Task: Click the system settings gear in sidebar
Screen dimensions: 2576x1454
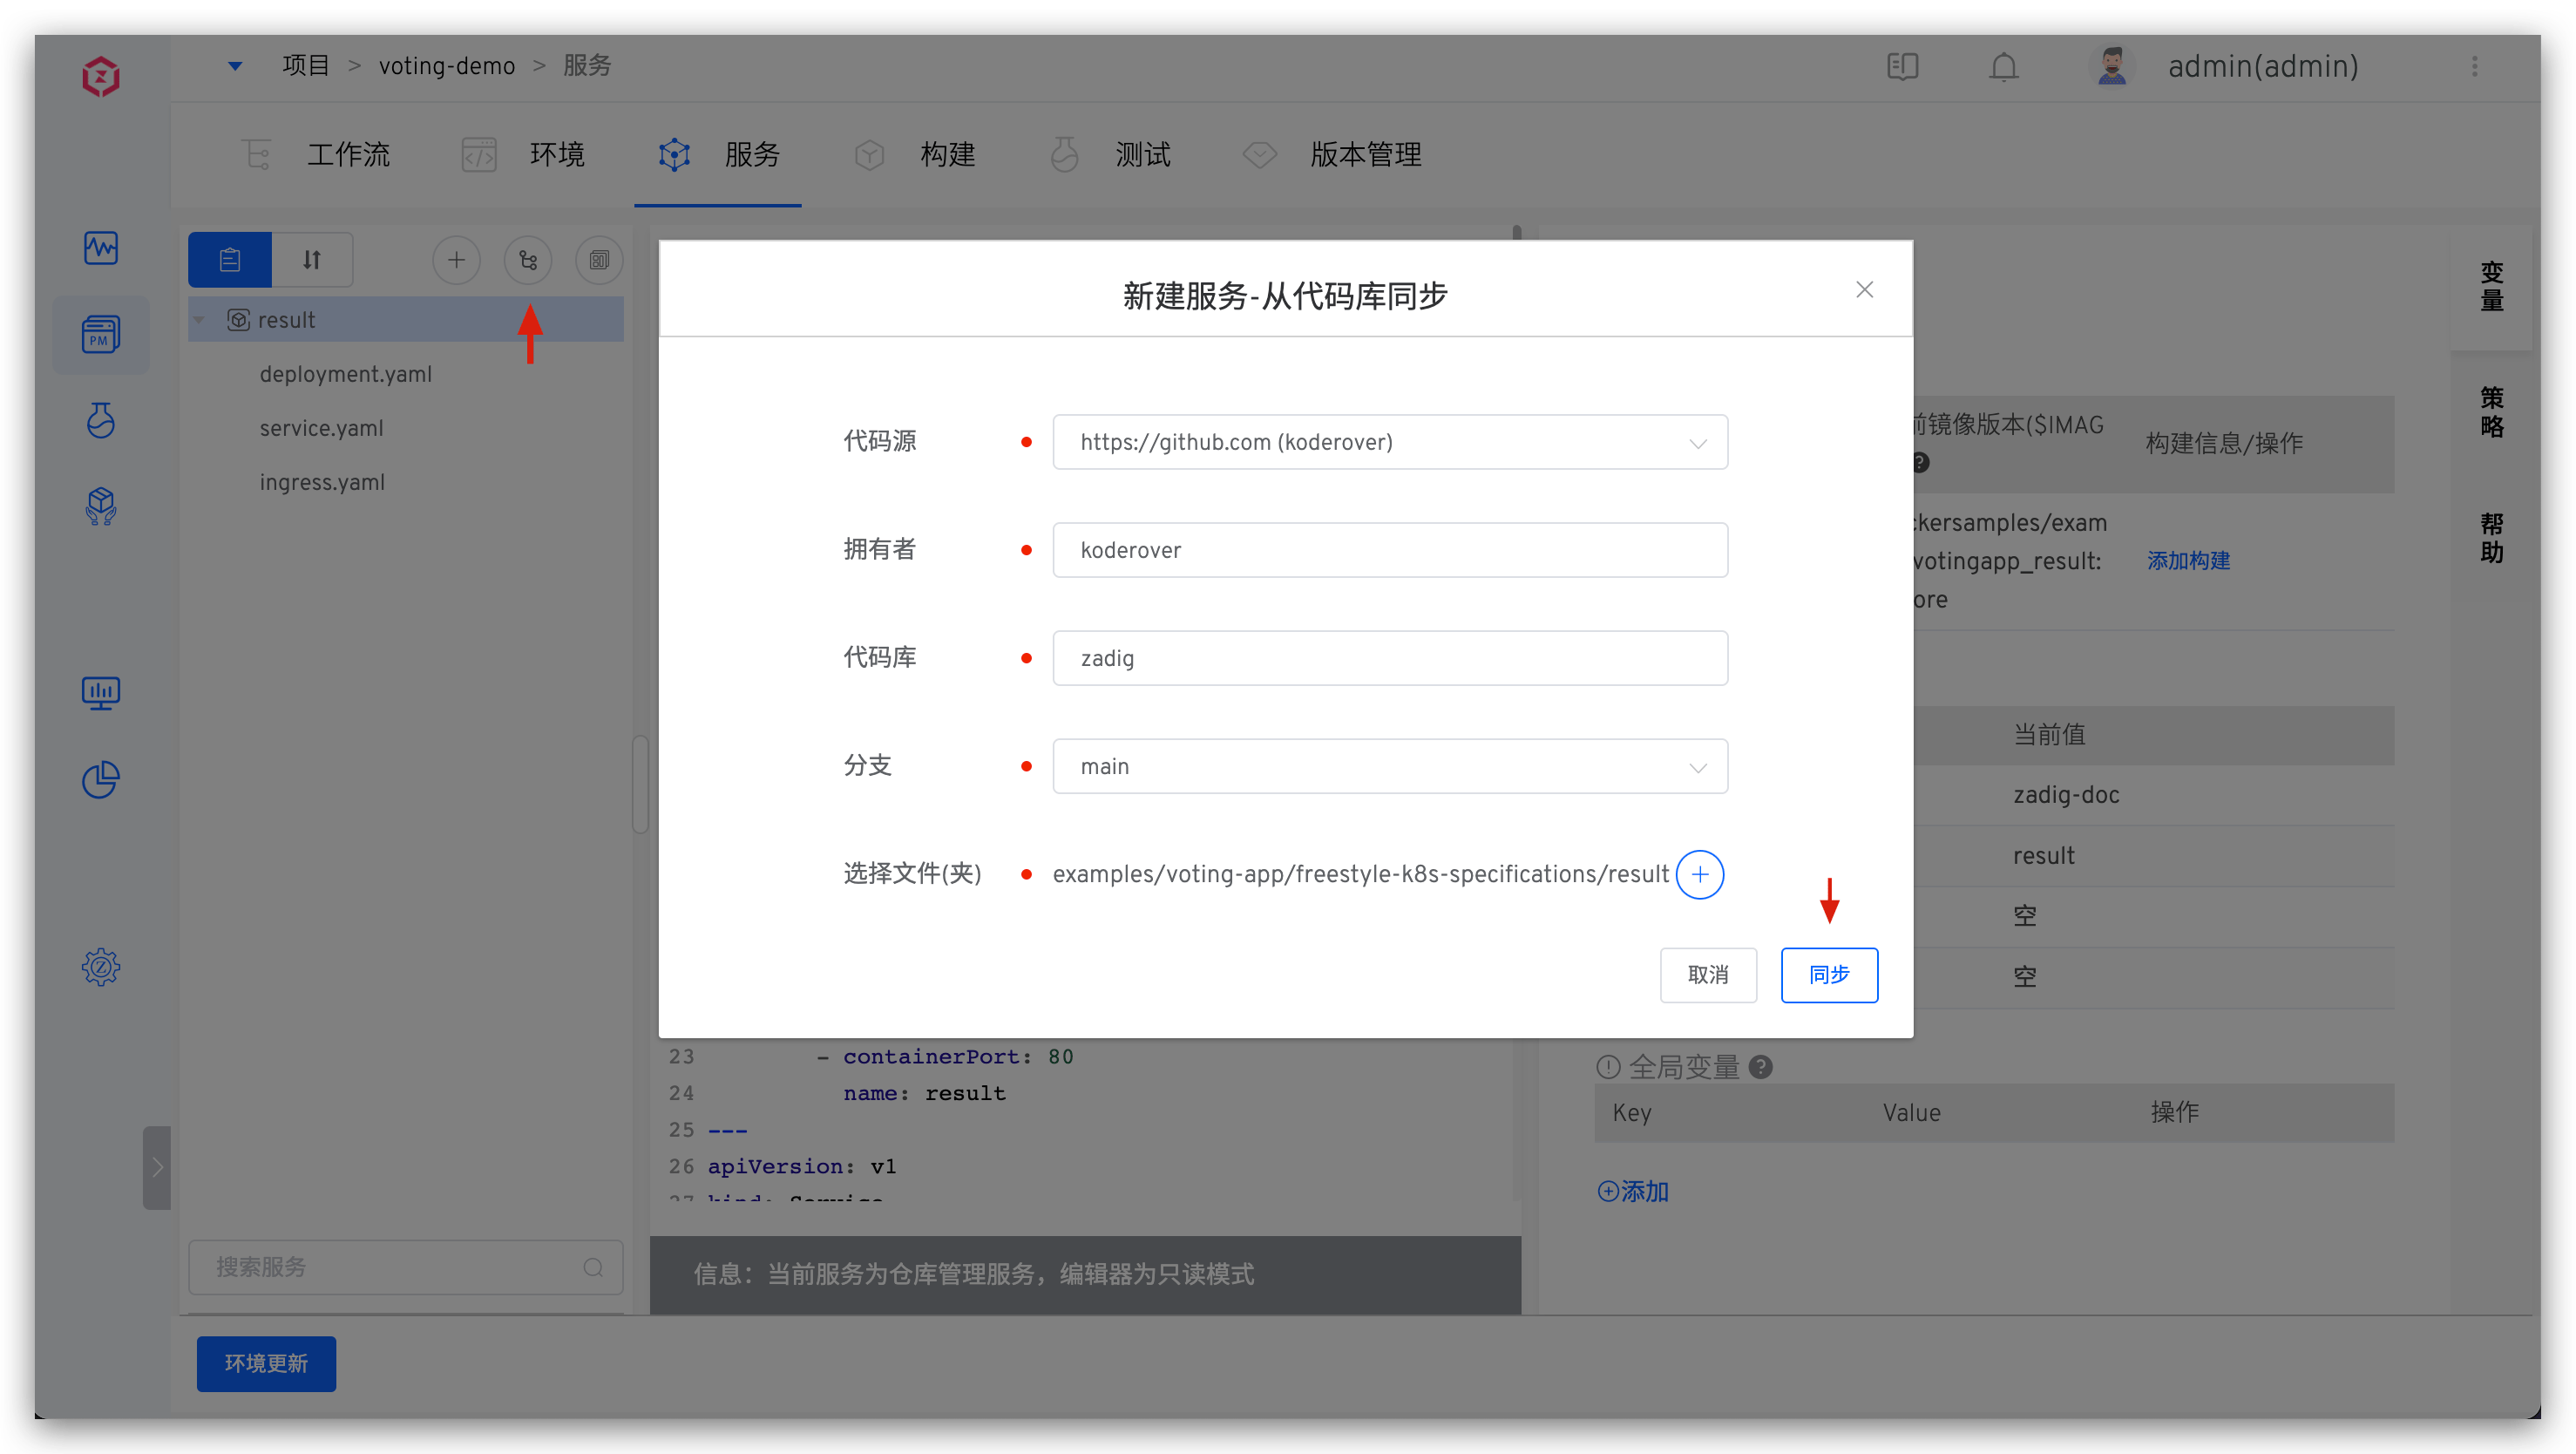Action: click(x=101, y=966)
